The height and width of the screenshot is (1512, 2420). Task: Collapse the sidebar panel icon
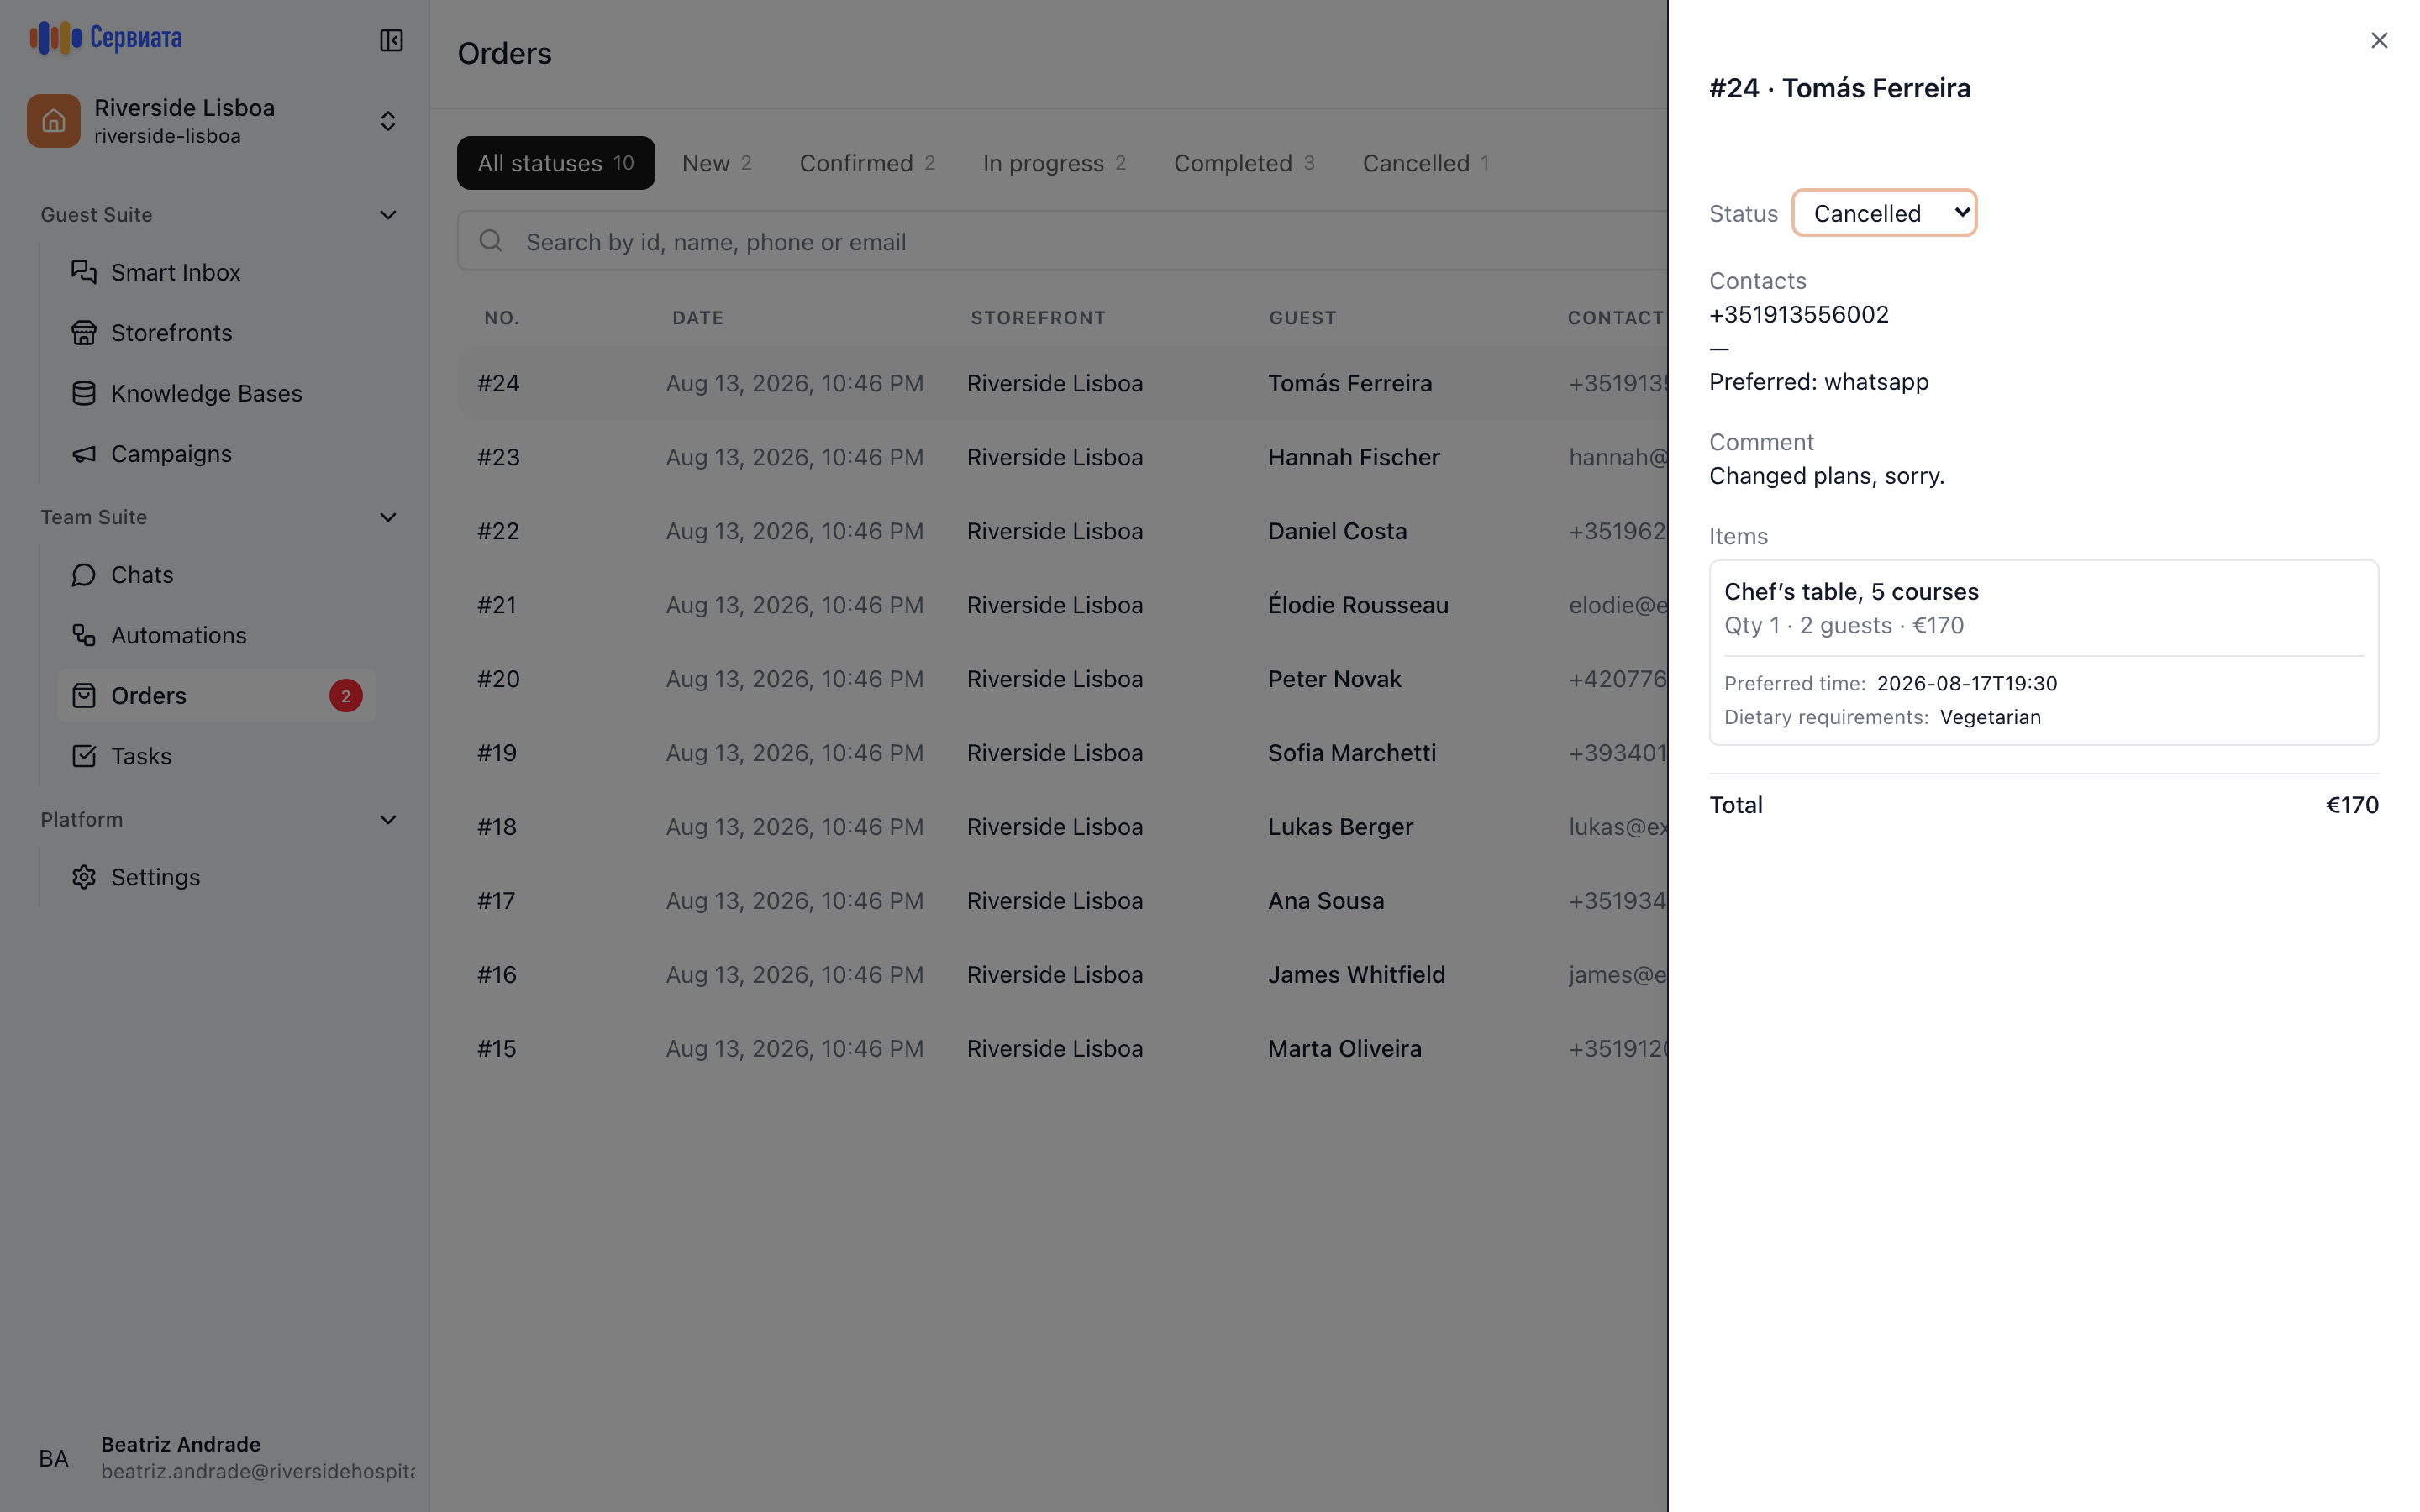pyautogui.click(x=391, y=40)
